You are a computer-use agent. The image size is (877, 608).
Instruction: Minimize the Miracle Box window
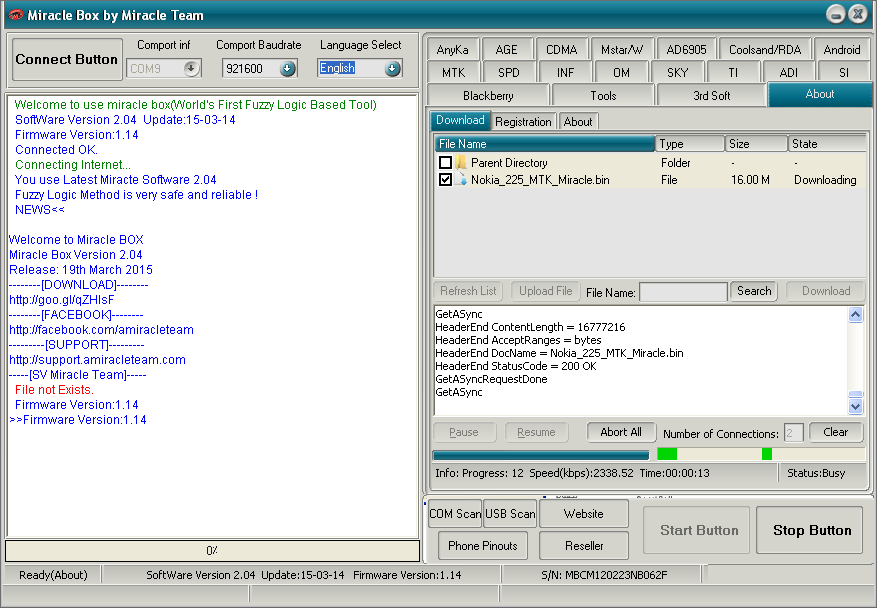click(x=836, y=14)
